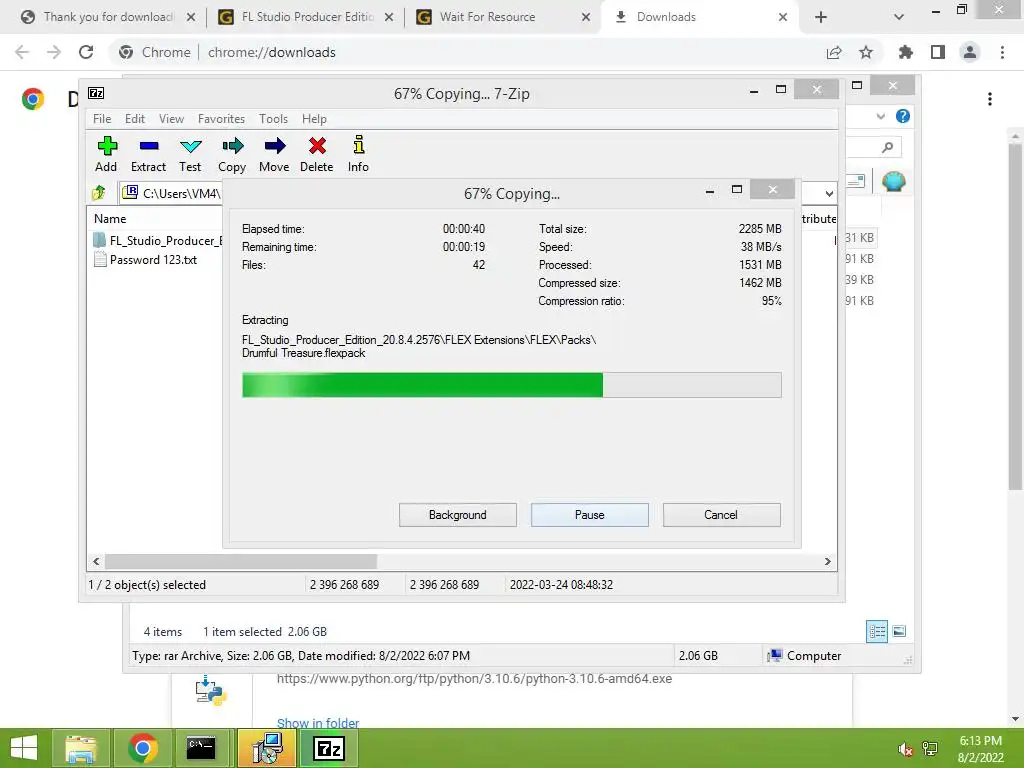Screen dimensions: 1024x768
Task: Click the network tray icon
Action: tap(930, 750)
